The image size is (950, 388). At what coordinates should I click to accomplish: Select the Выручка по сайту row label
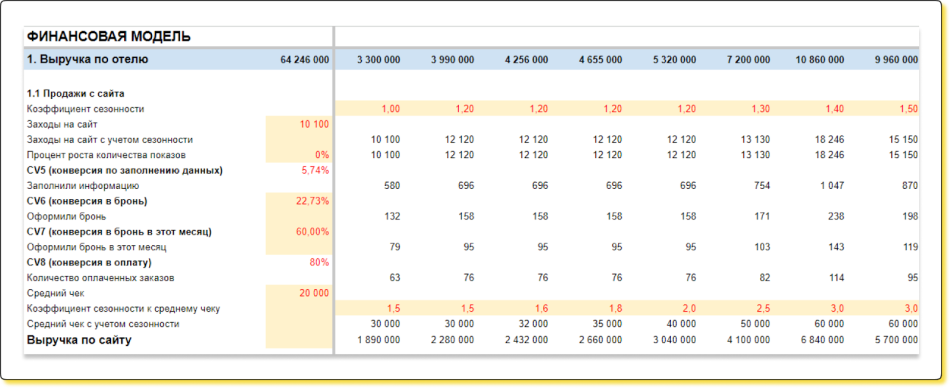pyautogui.click(x=79, y=340)
